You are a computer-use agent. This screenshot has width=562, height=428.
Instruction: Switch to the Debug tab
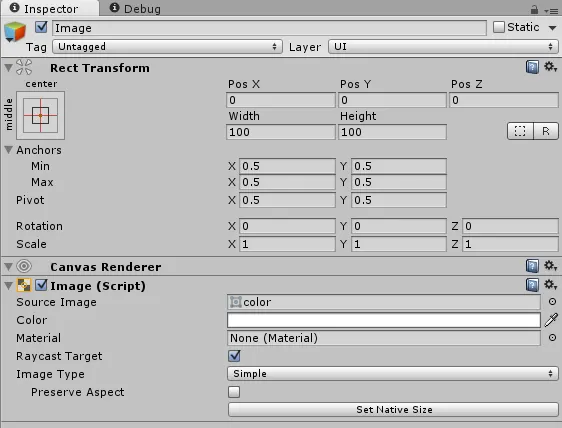pyautogui.click(x=135, y=9)
